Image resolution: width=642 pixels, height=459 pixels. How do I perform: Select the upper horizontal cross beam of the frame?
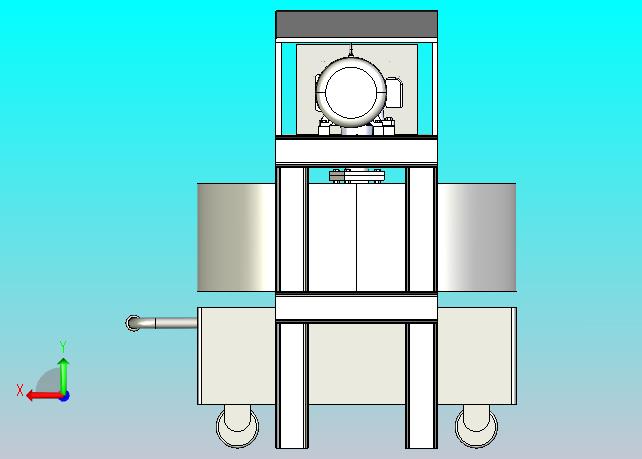(x=357, y=152)
